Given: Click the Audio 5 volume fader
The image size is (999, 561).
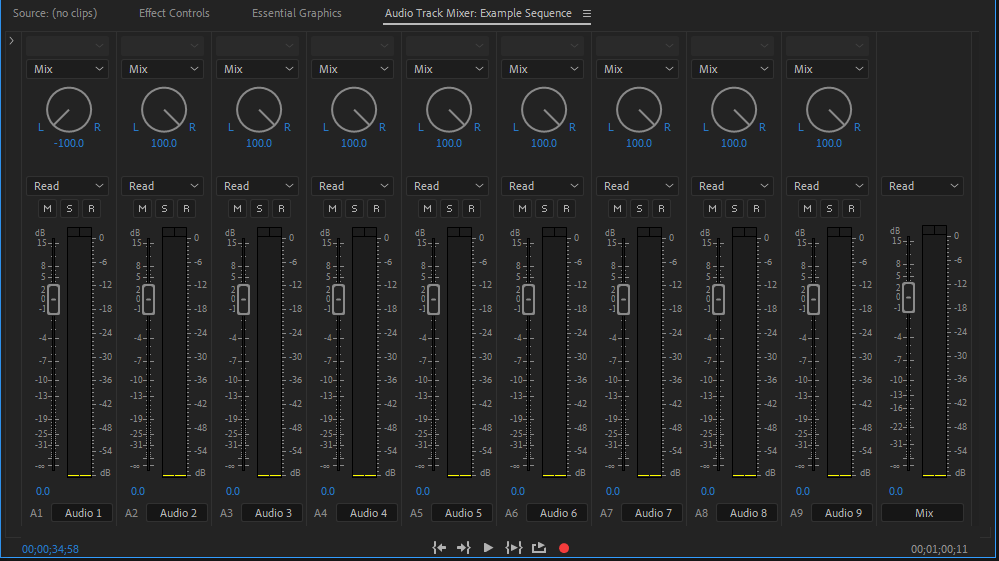Looking at the screenshot, I should [x=434, y=299].
